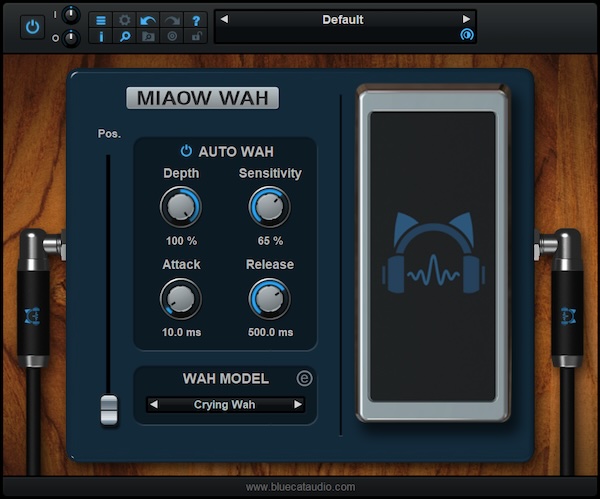Click the 500.0 ms release value
This screenshot has height=499, width=600.
271,332
